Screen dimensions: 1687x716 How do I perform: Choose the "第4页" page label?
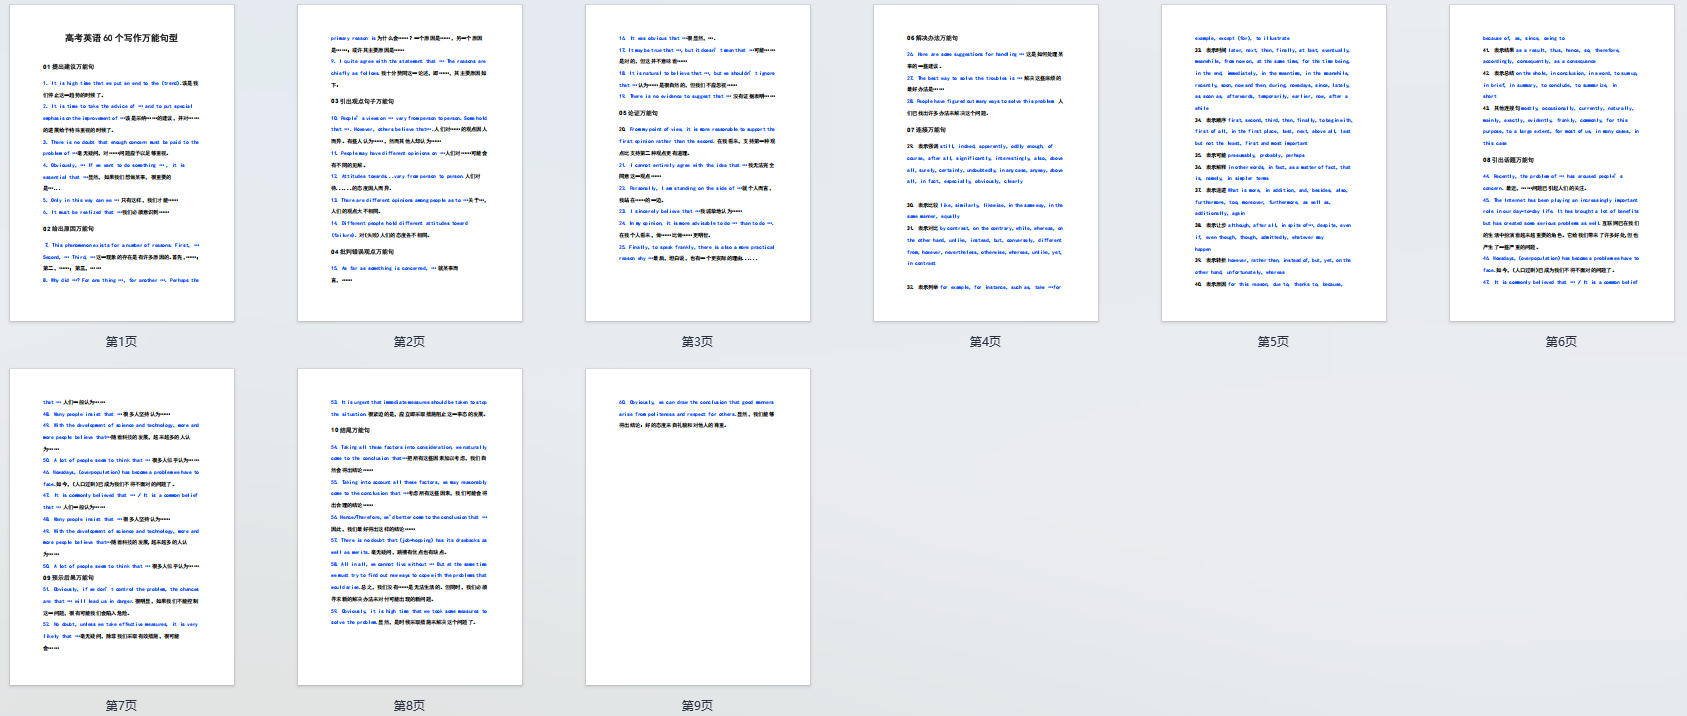point(986,342)
